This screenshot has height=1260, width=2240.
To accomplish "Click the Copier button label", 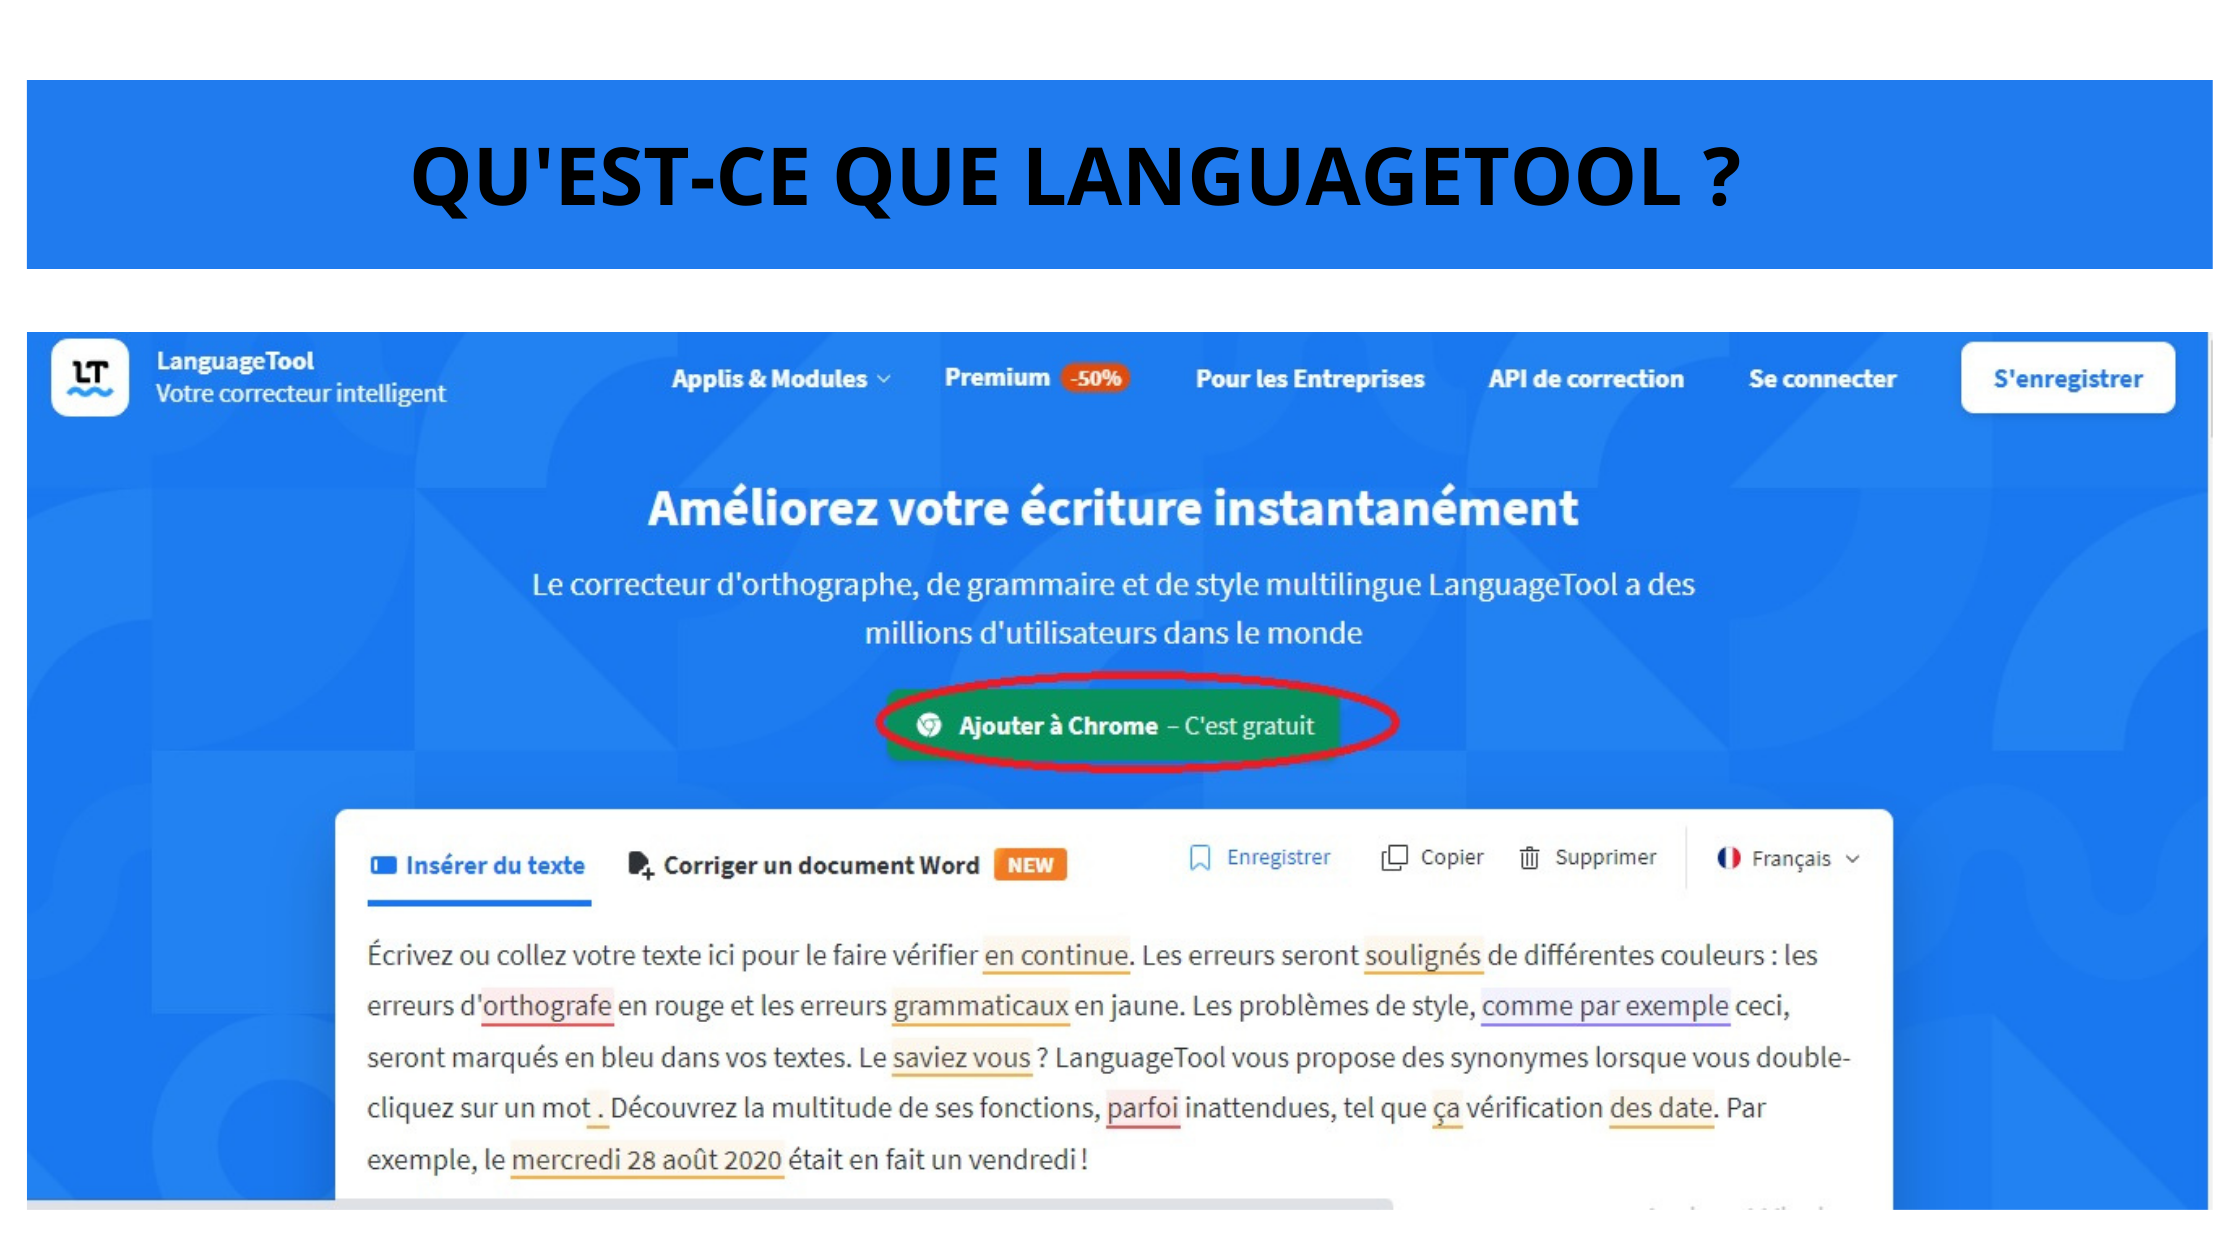I will click(1452, 857).
